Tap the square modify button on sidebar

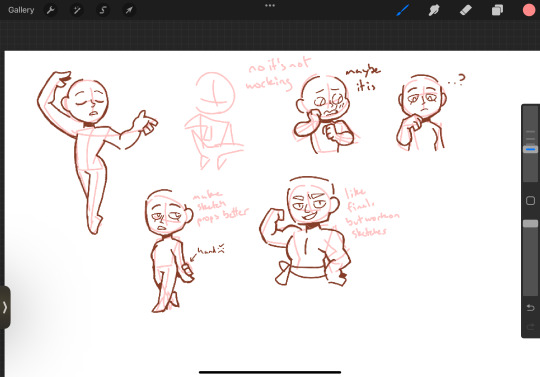[530, 200]
